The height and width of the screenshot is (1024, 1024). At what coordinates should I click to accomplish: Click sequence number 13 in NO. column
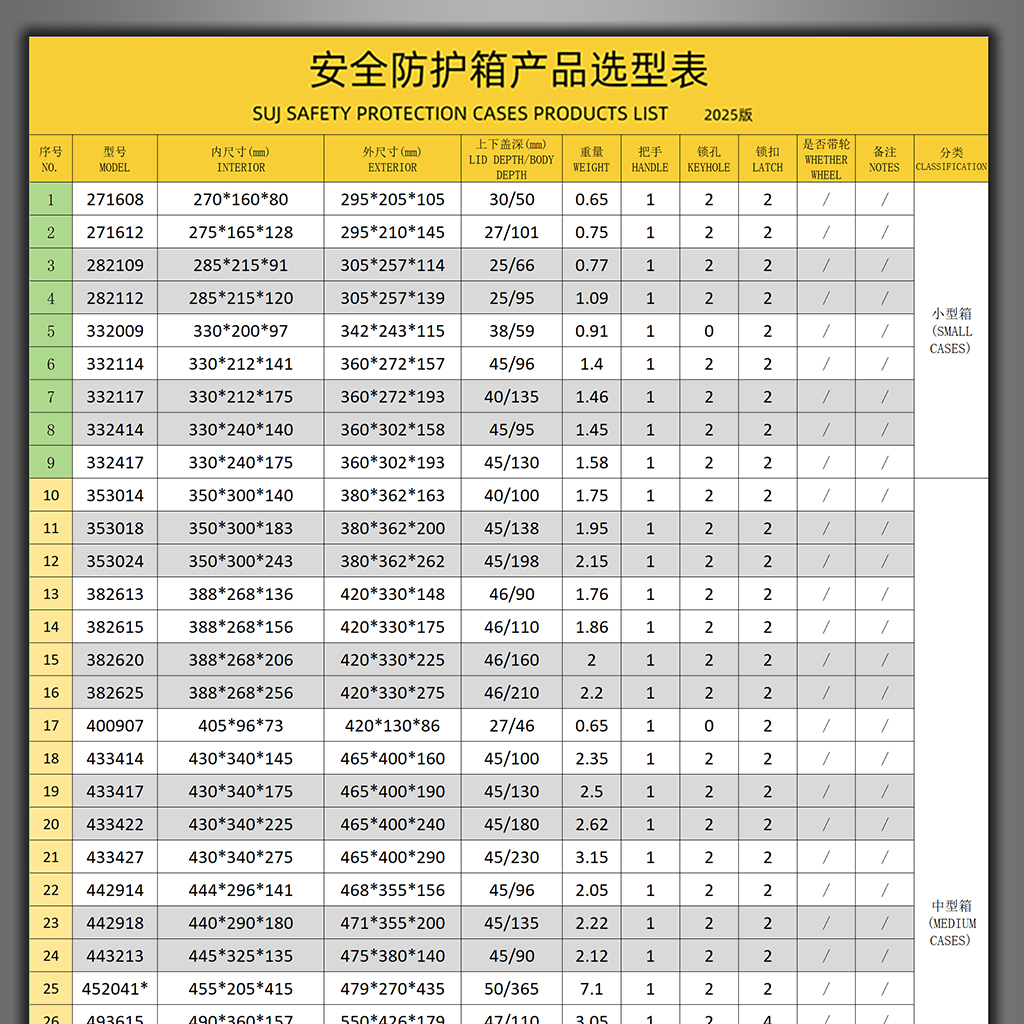click(51, 594)
